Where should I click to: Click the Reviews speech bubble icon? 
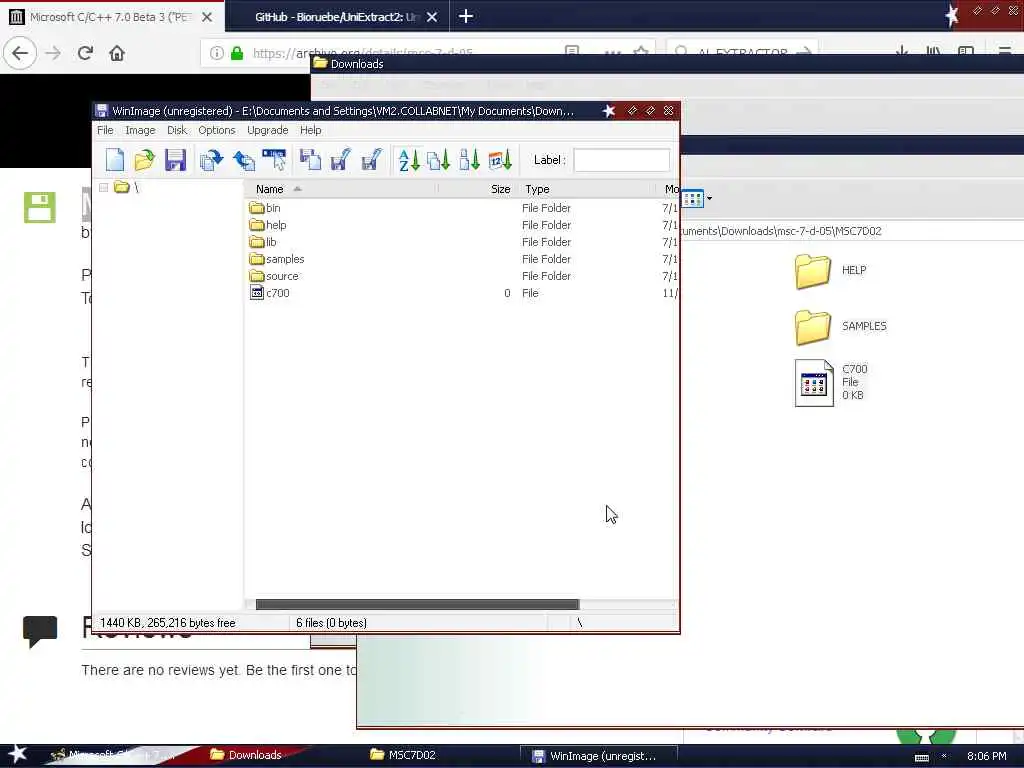click(40, 632)
